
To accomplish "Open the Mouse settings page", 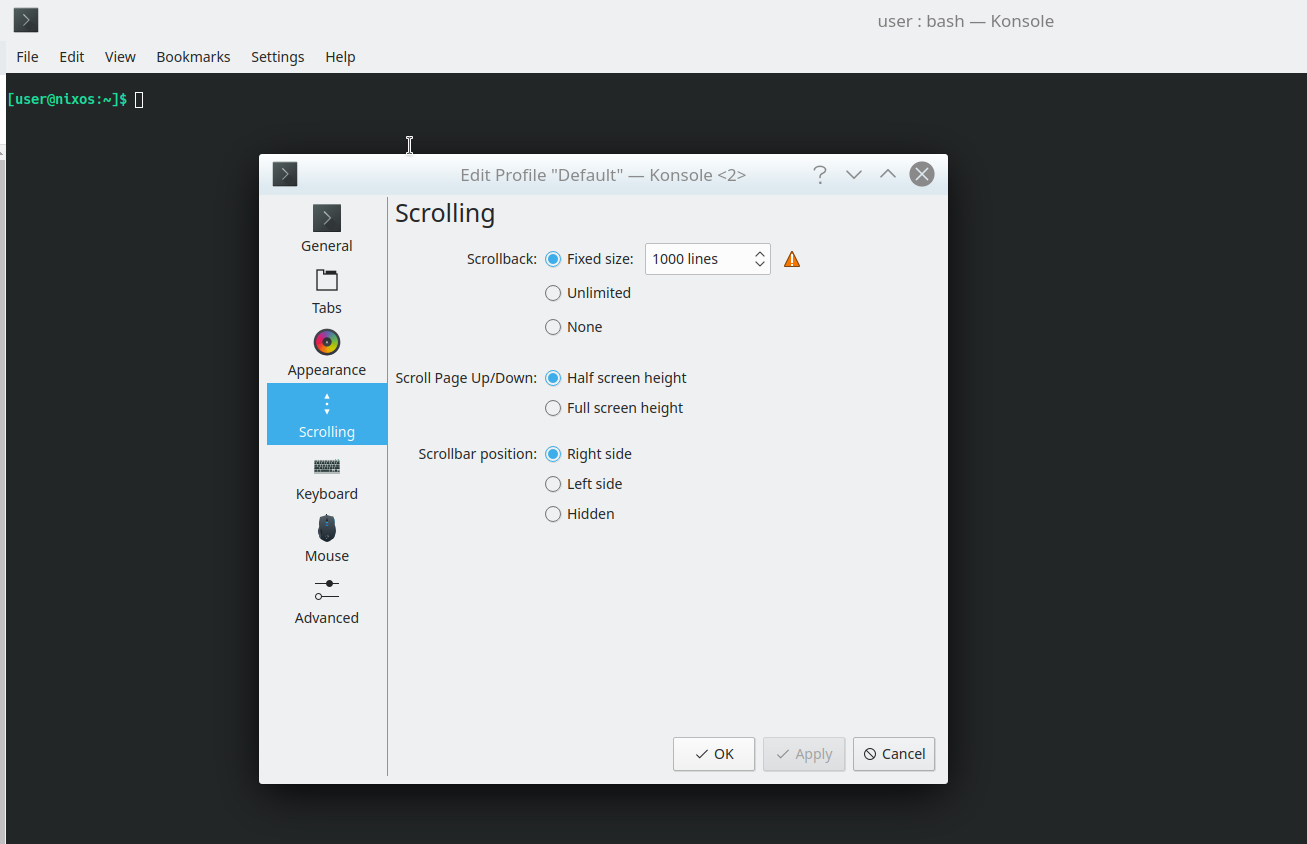I will point(327,538).
